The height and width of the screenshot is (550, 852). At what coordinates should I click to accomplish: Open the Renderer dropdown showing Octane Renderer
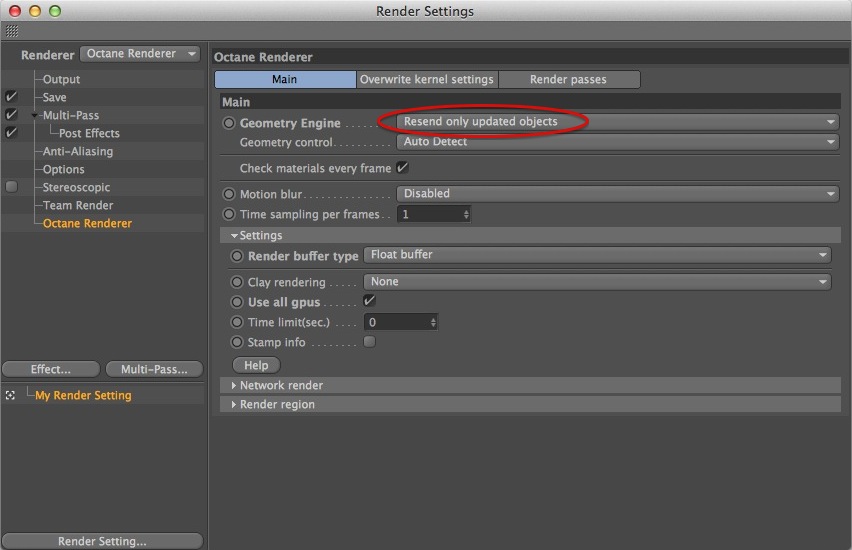coord(140,54)
